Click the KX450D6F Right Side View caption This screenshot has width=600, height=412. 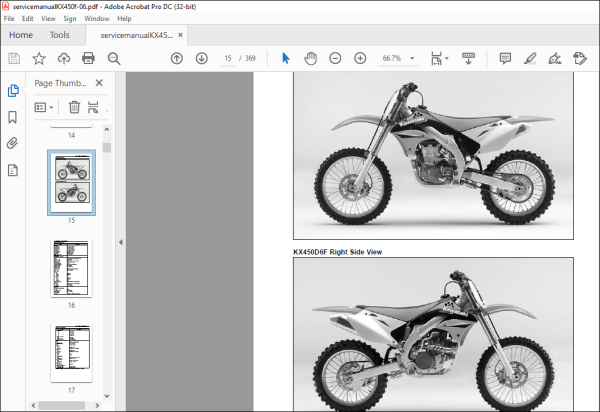click(x=338, y=252)
